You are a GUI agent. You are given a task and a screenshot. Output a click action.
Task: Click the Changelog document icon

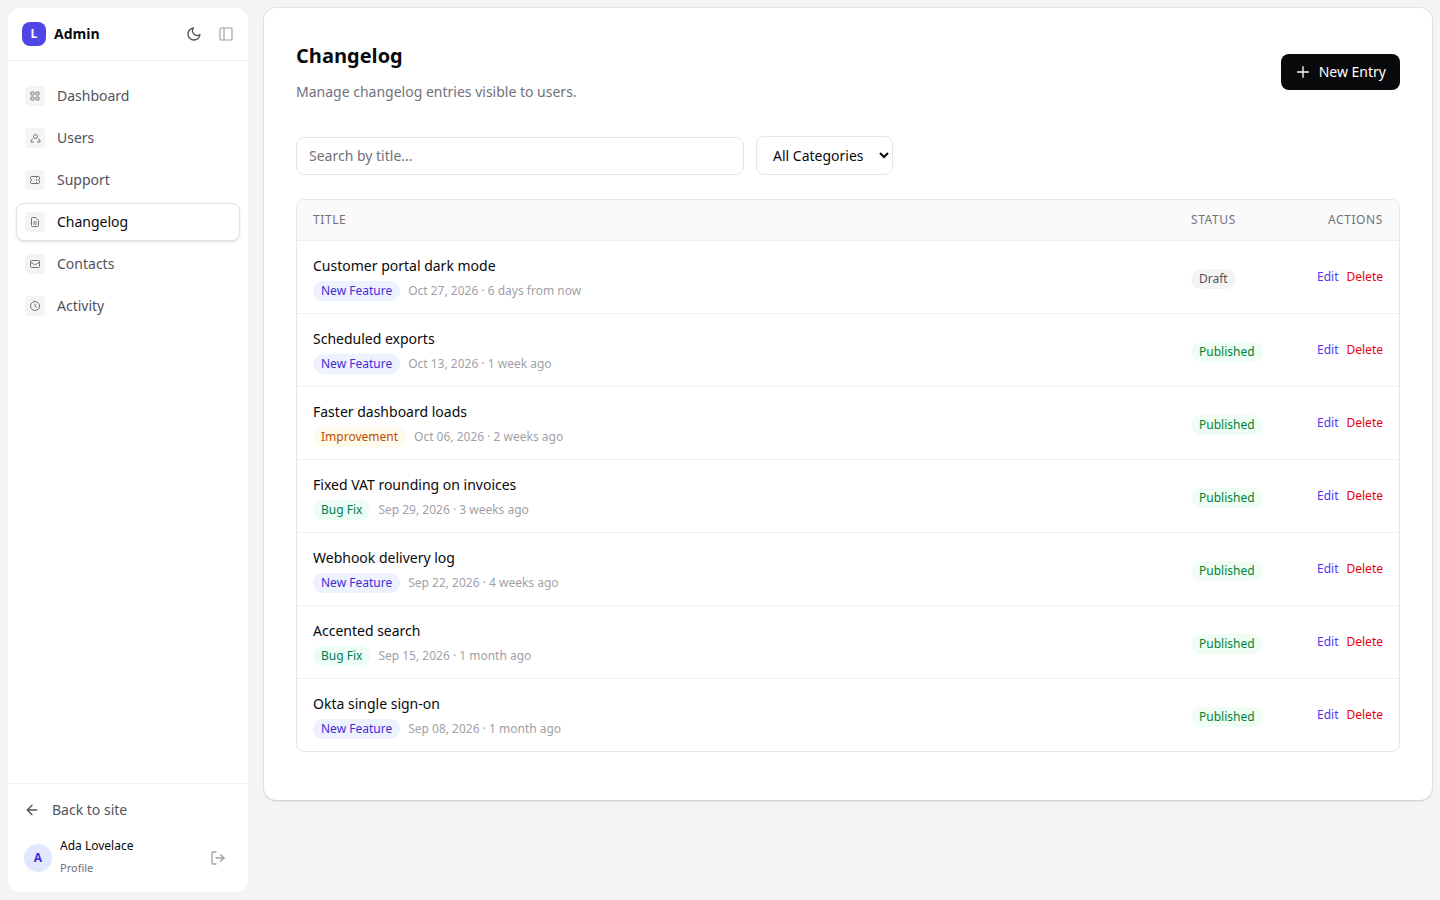(x=35, y=222)
